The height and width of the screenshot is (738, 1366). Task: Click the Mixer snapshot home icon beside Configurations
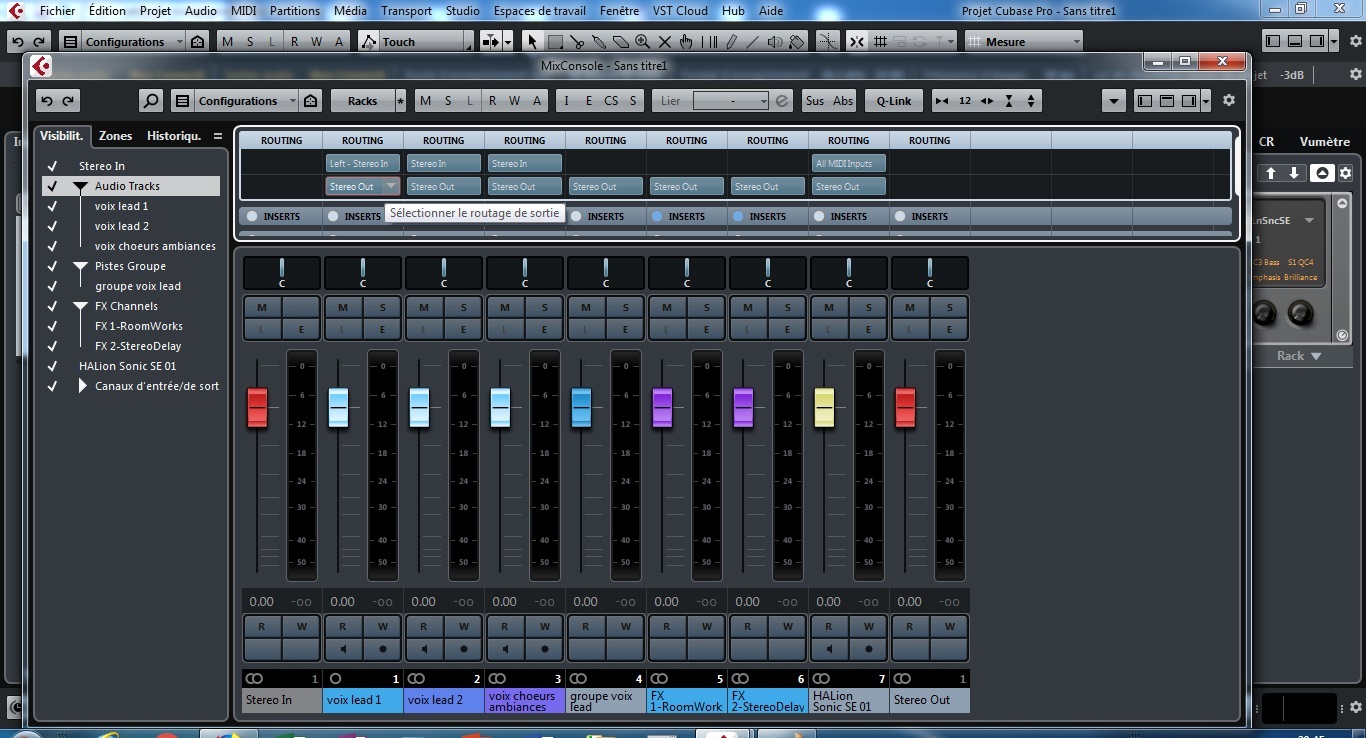(x=311, y=101)
